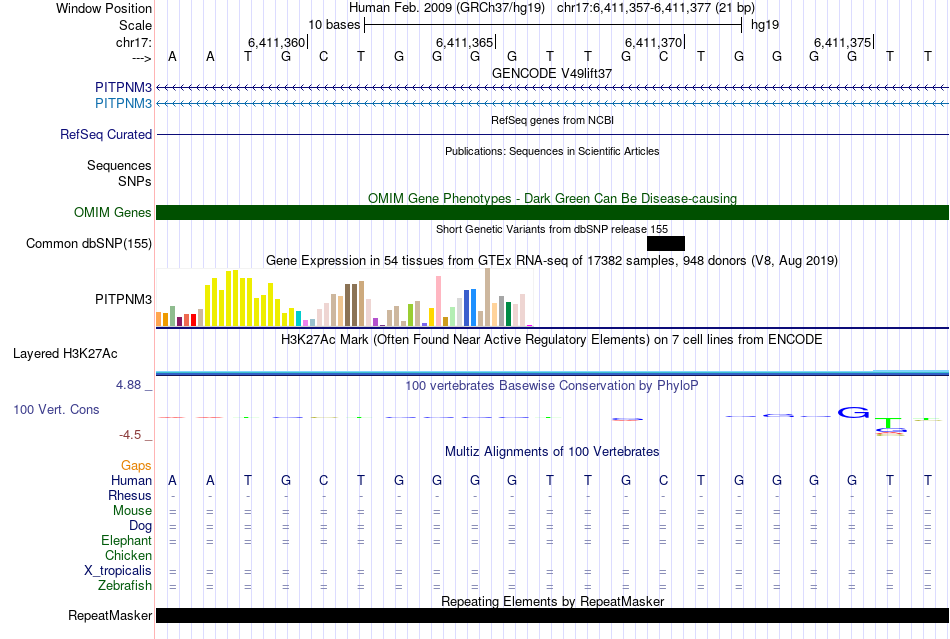Click the Layered H3K27Ac signal line
Screen dimensions: 950x639
pyautogui.click(x=553, y=372)
